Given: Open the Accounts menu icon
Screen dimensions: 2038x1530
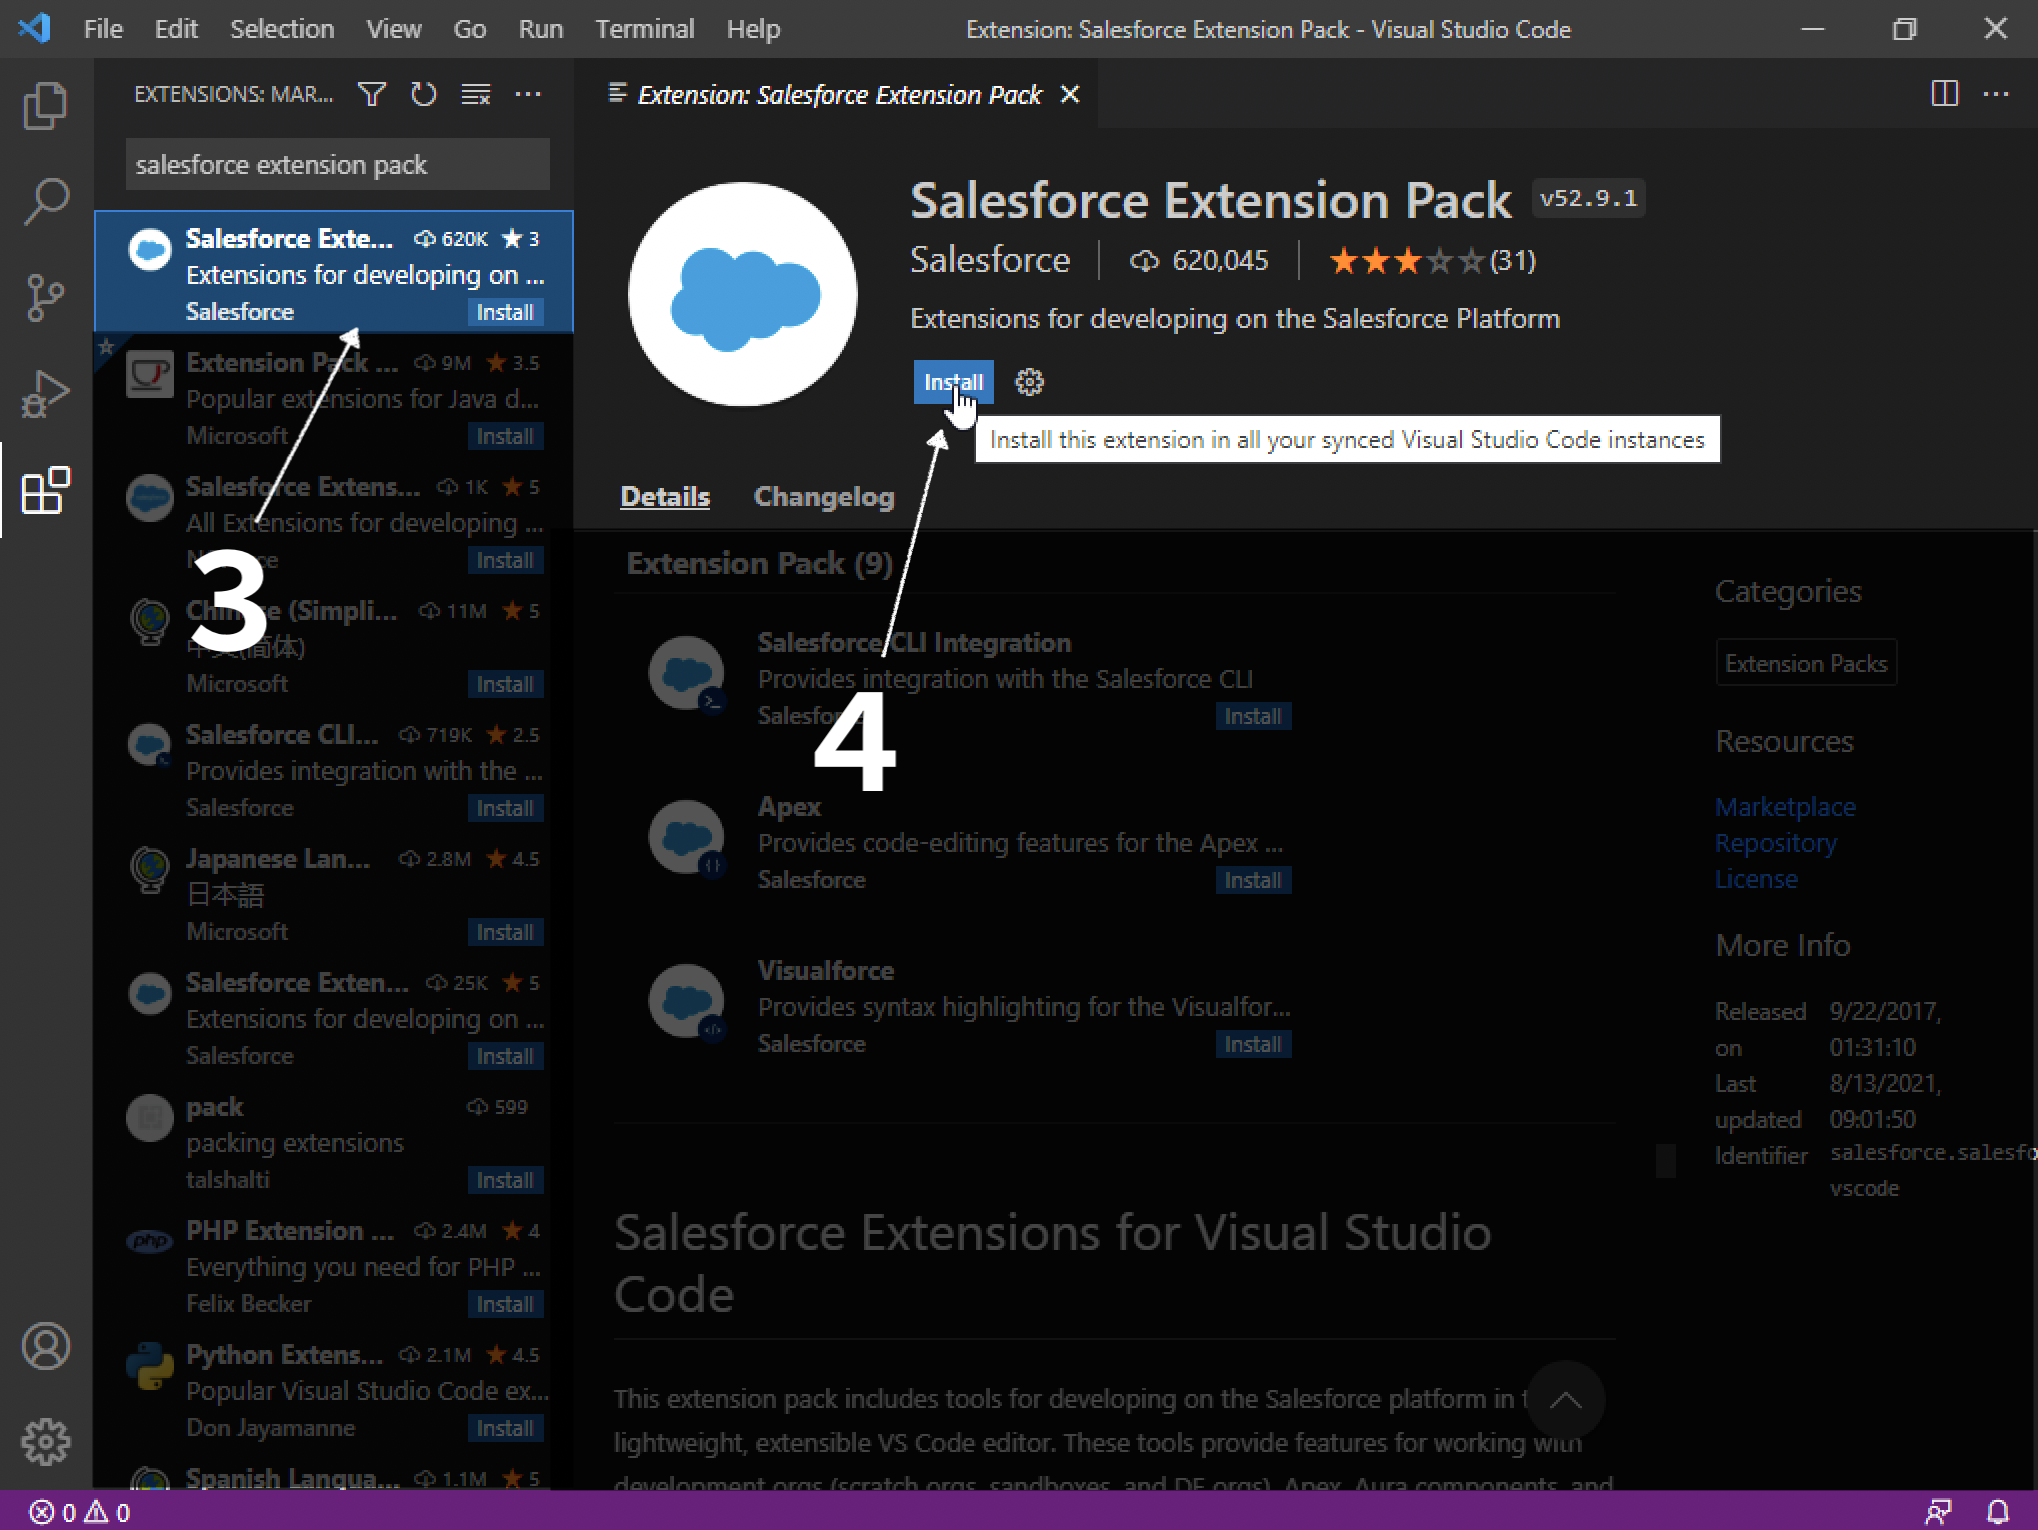Looking at the screenshot, I should click(x=46, y=1346).
